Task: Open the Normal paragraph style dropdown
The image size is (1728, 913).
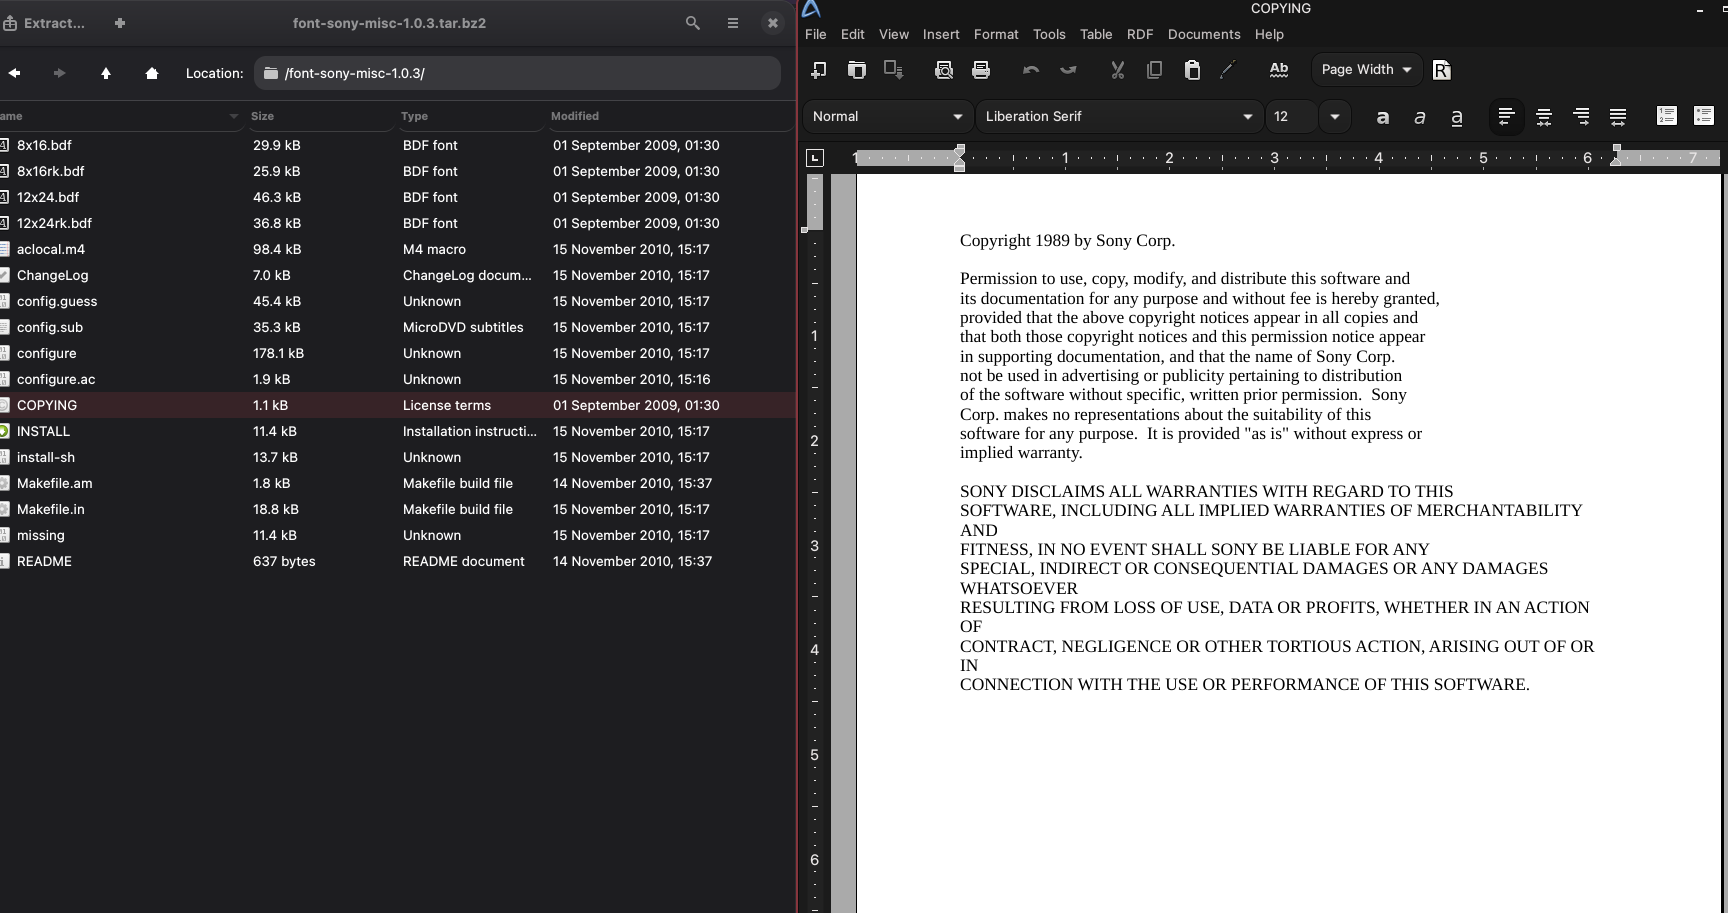Action: pyautogui.click(x=888, y=116)
